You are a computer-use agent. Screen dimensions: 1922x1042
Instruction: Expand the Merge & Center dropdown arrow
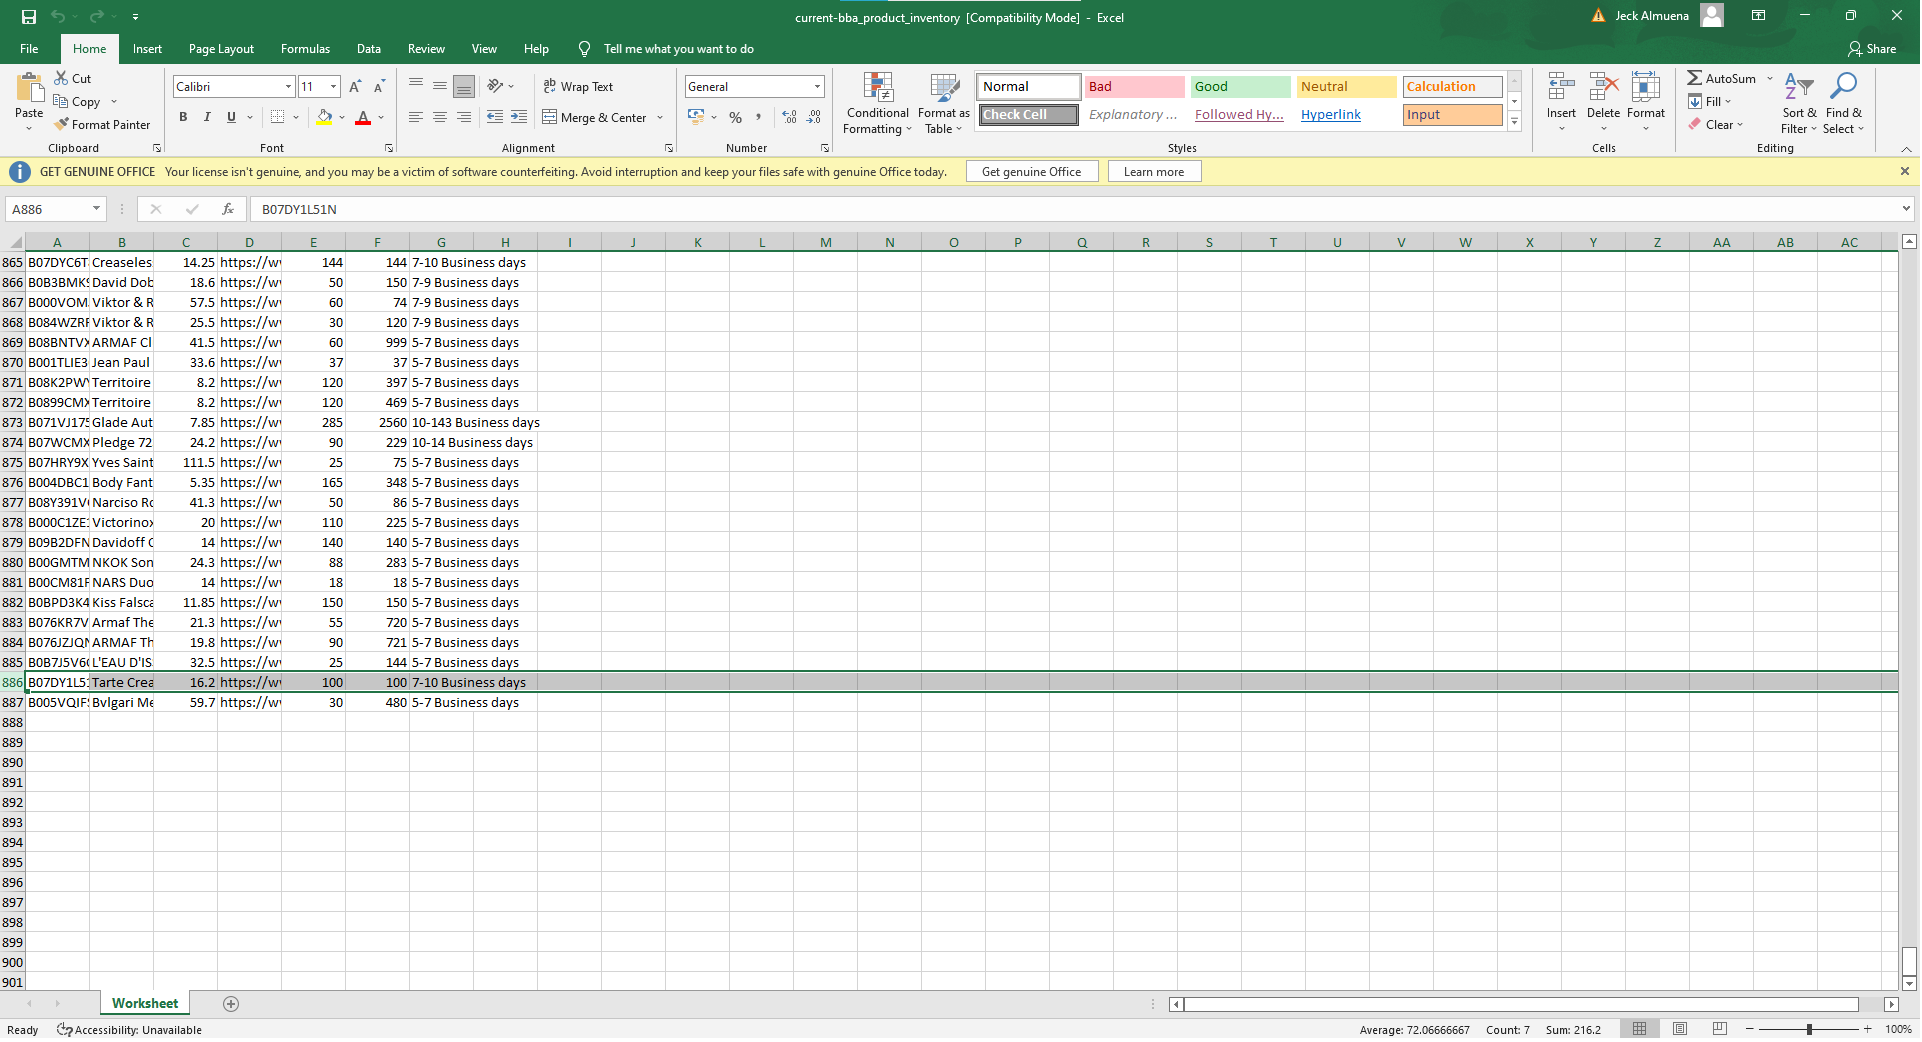click(x=660, y=118)
